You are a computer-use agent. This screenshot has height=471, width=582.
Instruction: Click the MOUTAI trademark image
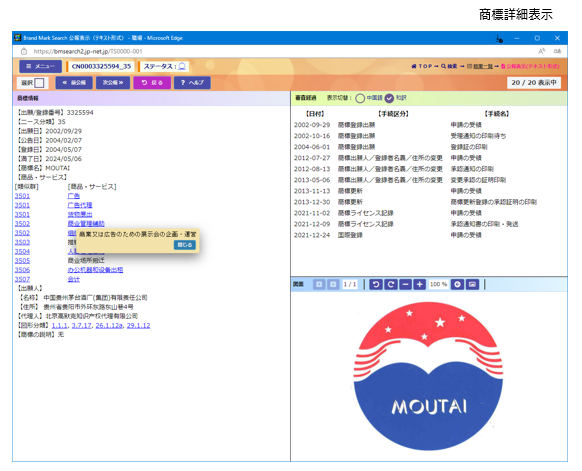(428, 376)
